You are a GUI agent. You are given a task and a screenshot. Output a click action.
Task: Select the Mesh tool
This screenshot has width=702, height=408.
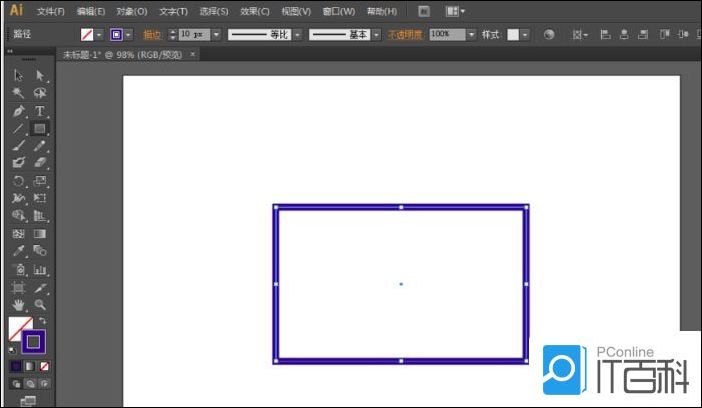point(18,233)
